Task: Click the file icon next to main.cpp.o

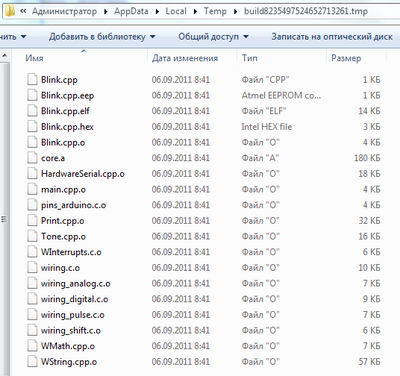Action: tap(32, 189)
